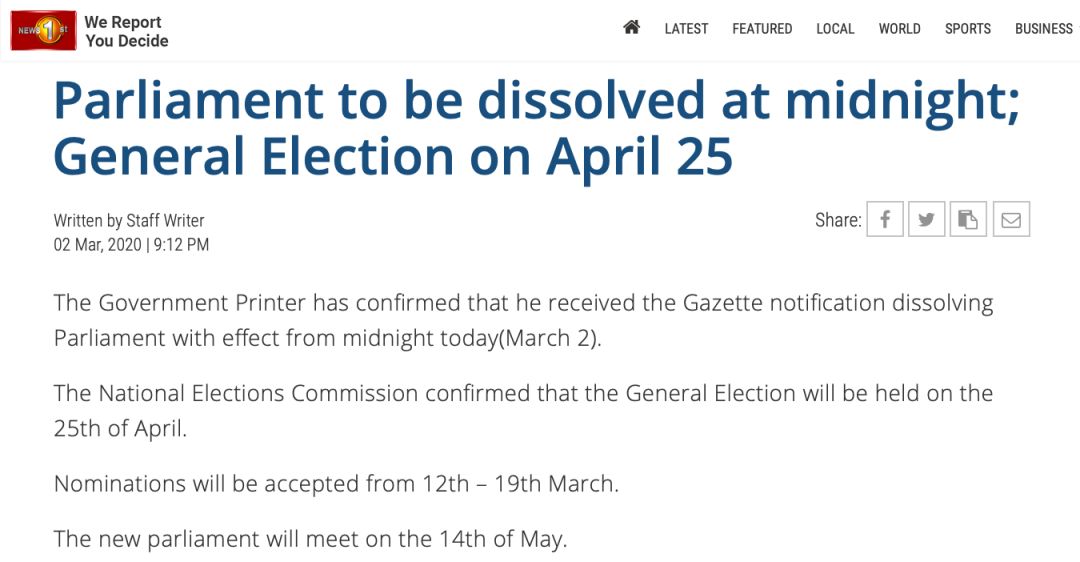
Task: Click the new parliament 14th of May sentence
Action: pyautogui.click(x=310, y=539)
